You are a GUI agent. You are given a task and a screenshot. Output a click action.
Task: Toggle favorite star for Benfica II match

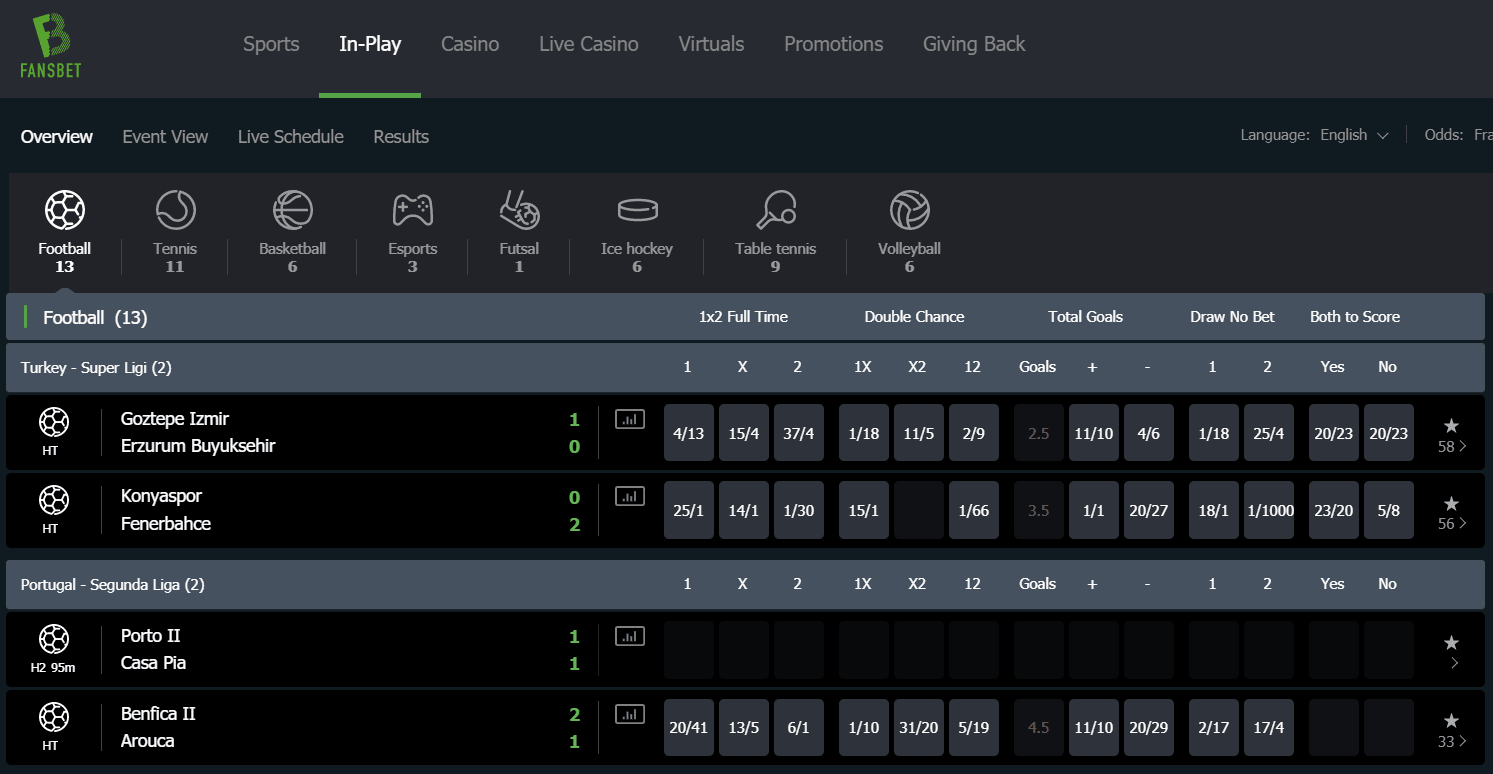(x=1451, y=720)
